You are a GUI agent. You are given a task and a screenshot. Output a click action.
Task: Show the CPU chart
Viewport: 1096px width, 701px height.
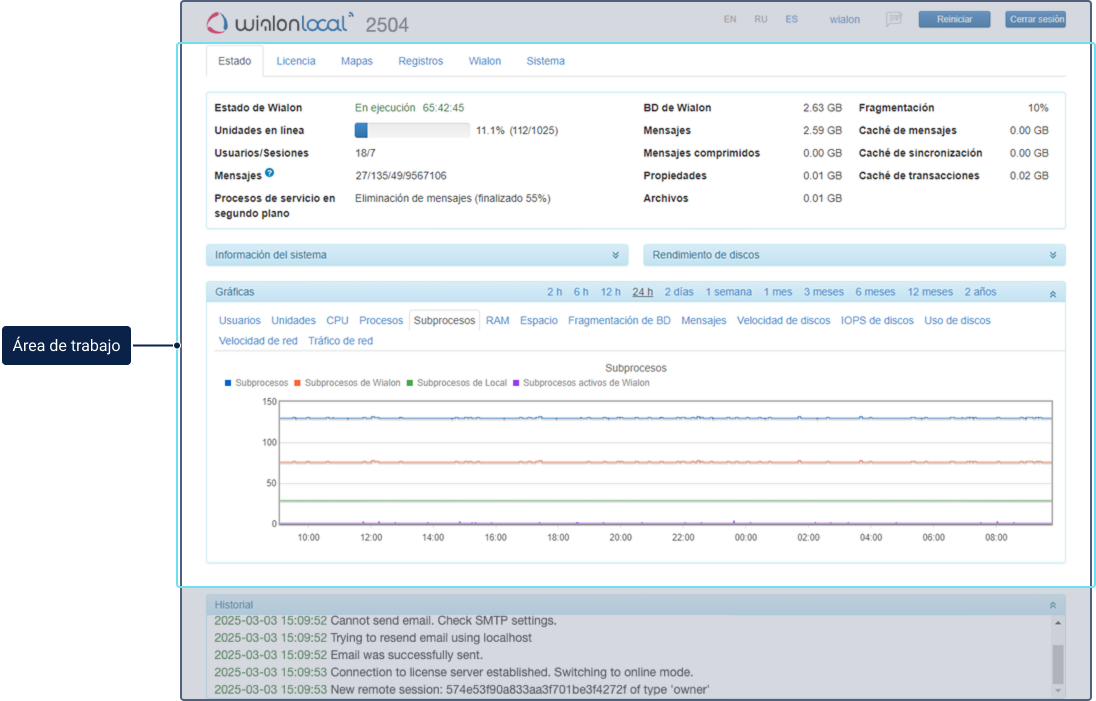(x=337, y=321)
